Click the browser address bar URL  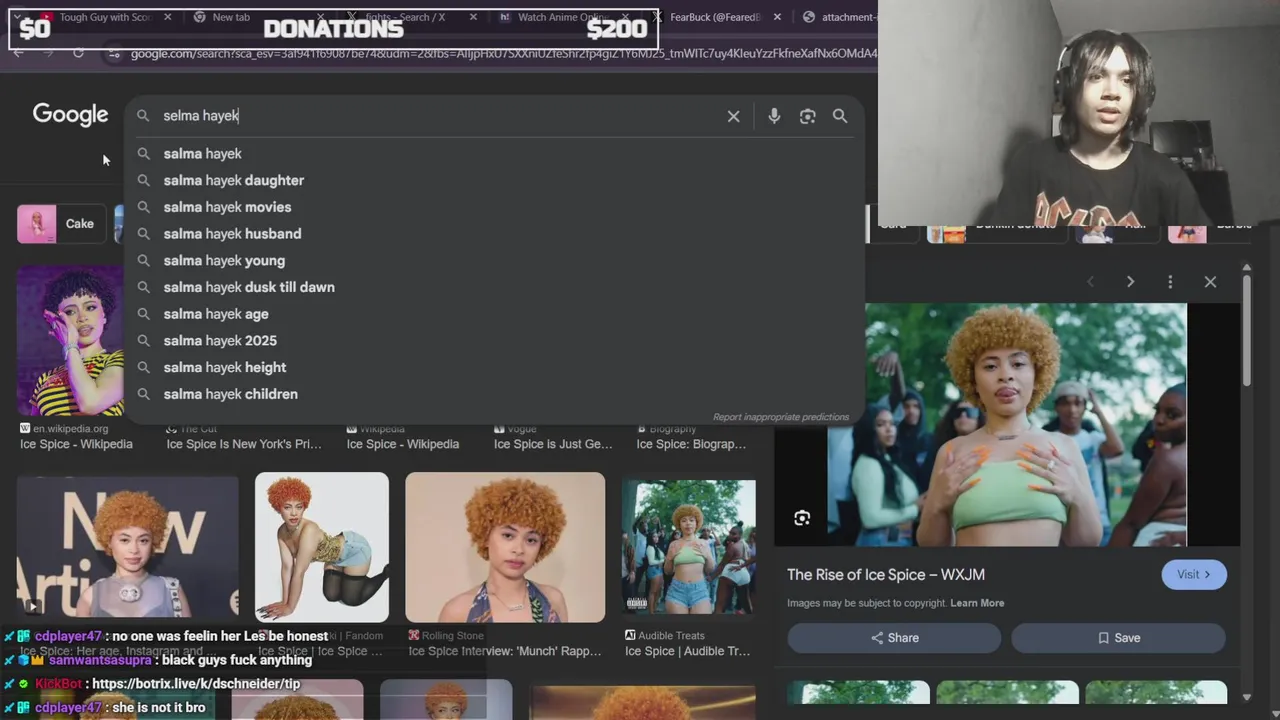(x=503, y=53)
